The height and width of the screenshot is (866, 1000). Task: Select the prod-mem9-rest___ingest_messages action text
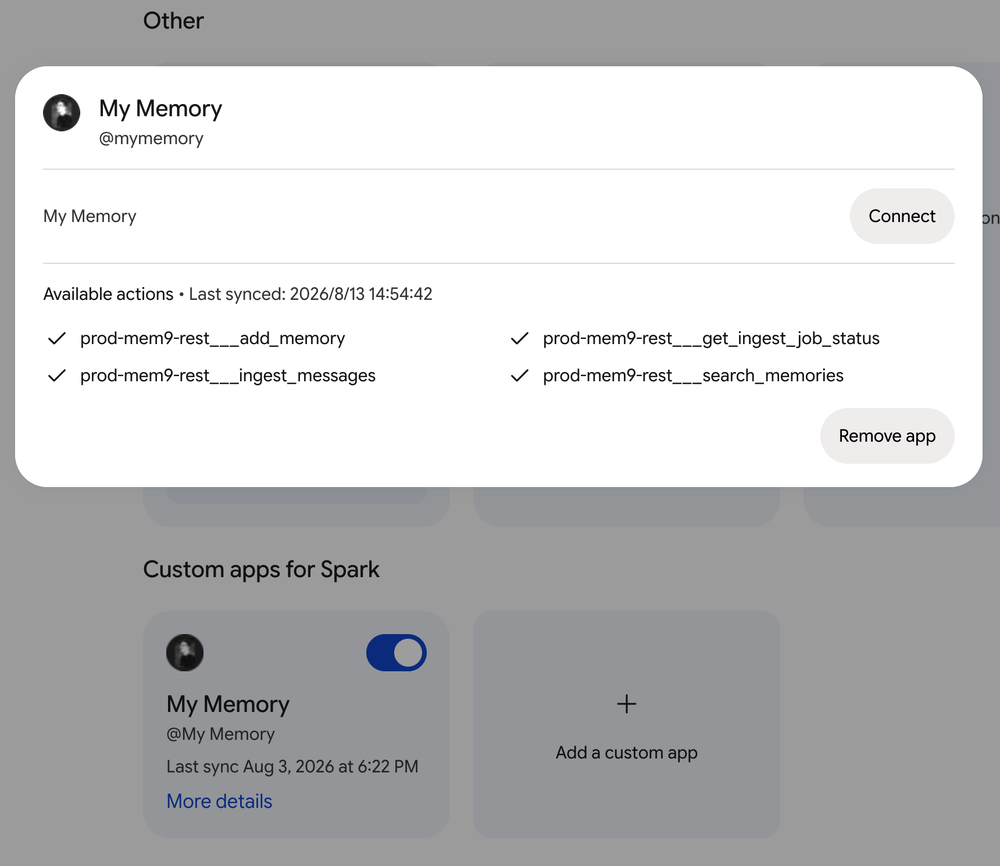pos(228,376)
